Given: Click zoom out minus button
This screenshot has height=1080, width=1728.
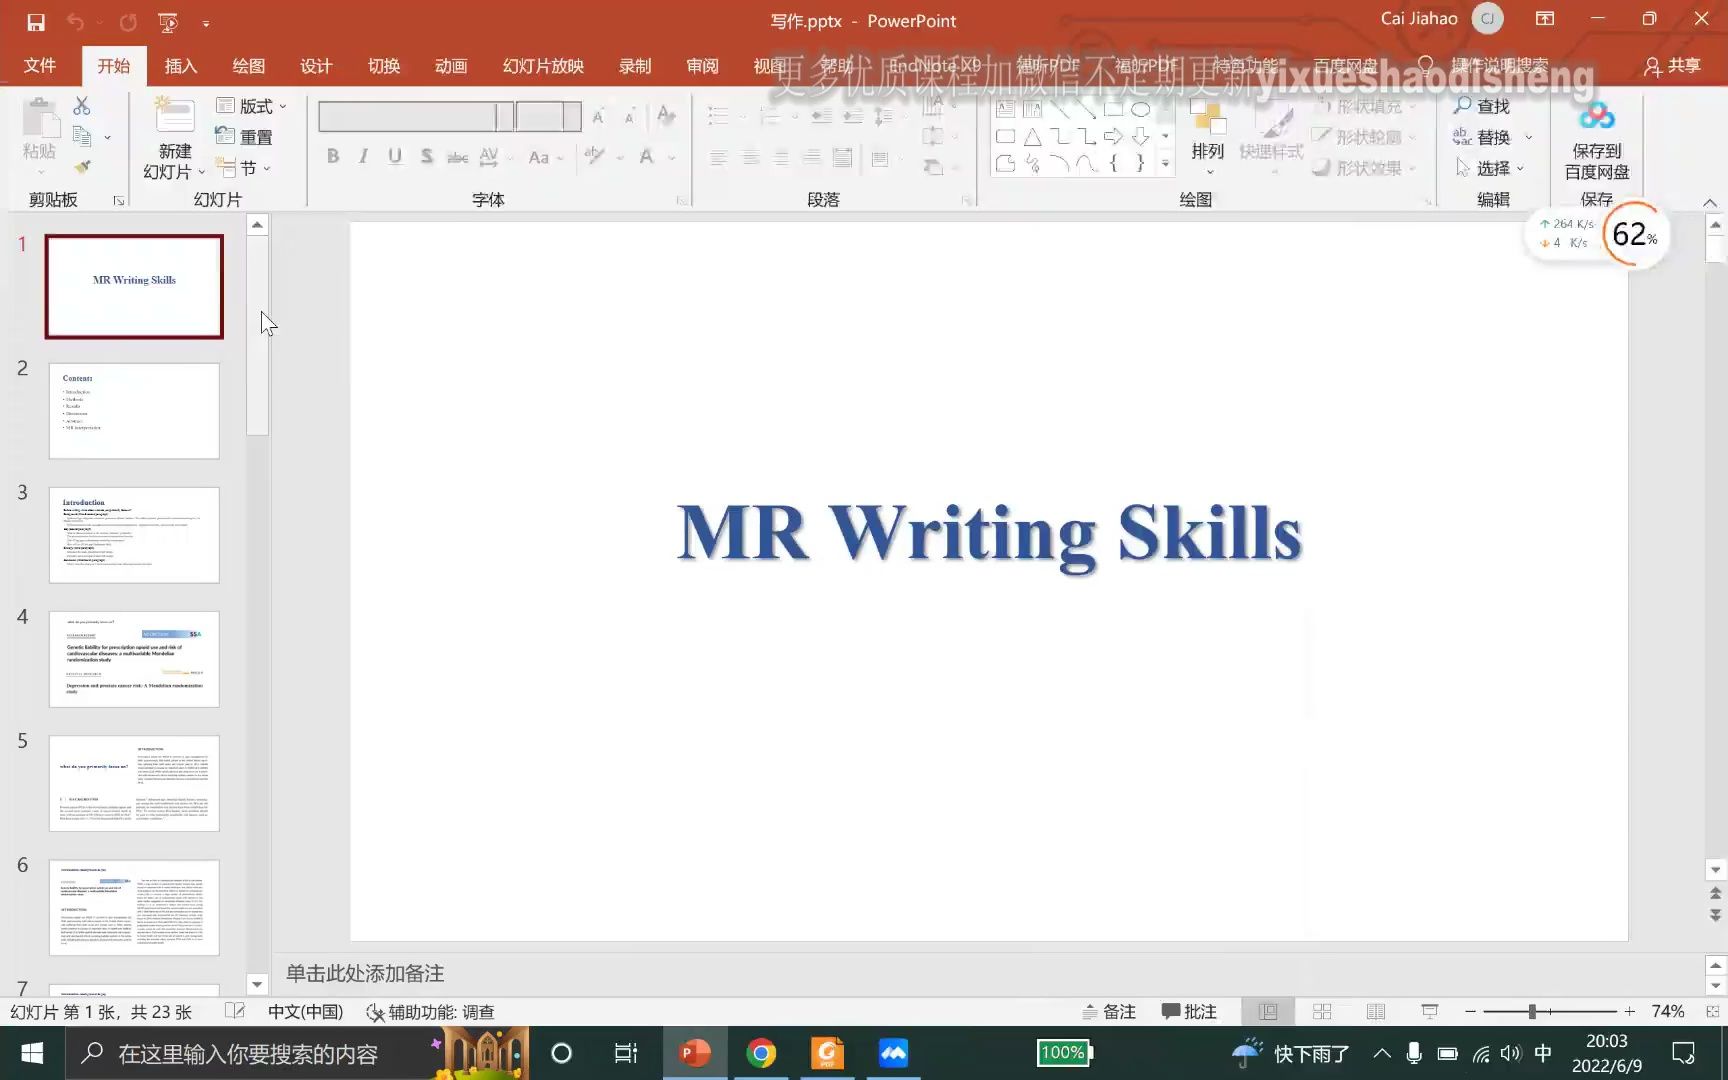Looking at the screenshot, I should 1470,1012.
